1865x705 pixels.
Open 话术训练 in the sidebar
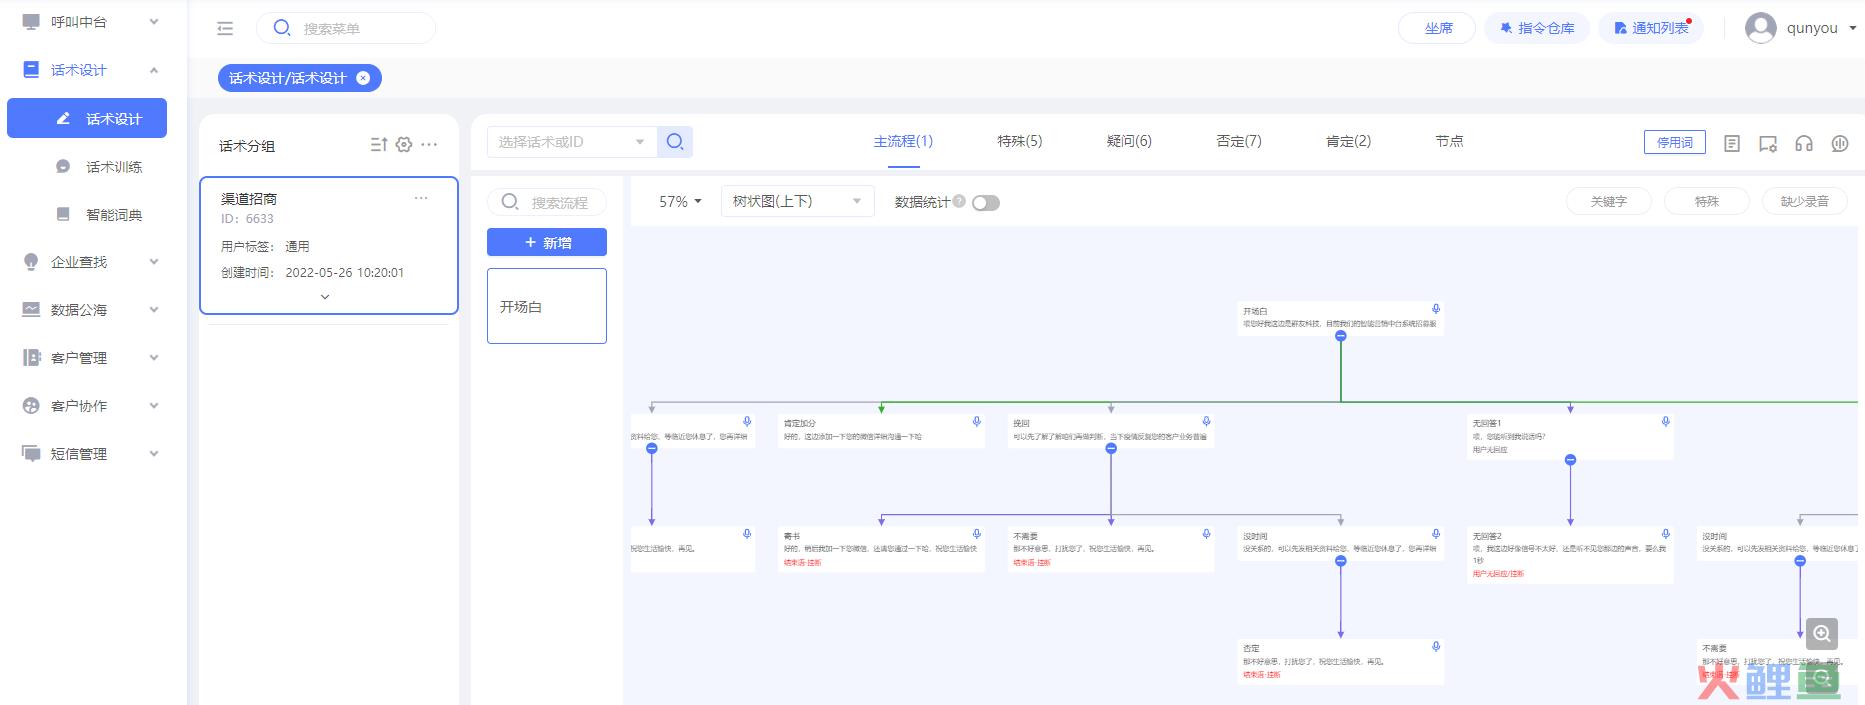pyautogui.click(x=87, y=167)
